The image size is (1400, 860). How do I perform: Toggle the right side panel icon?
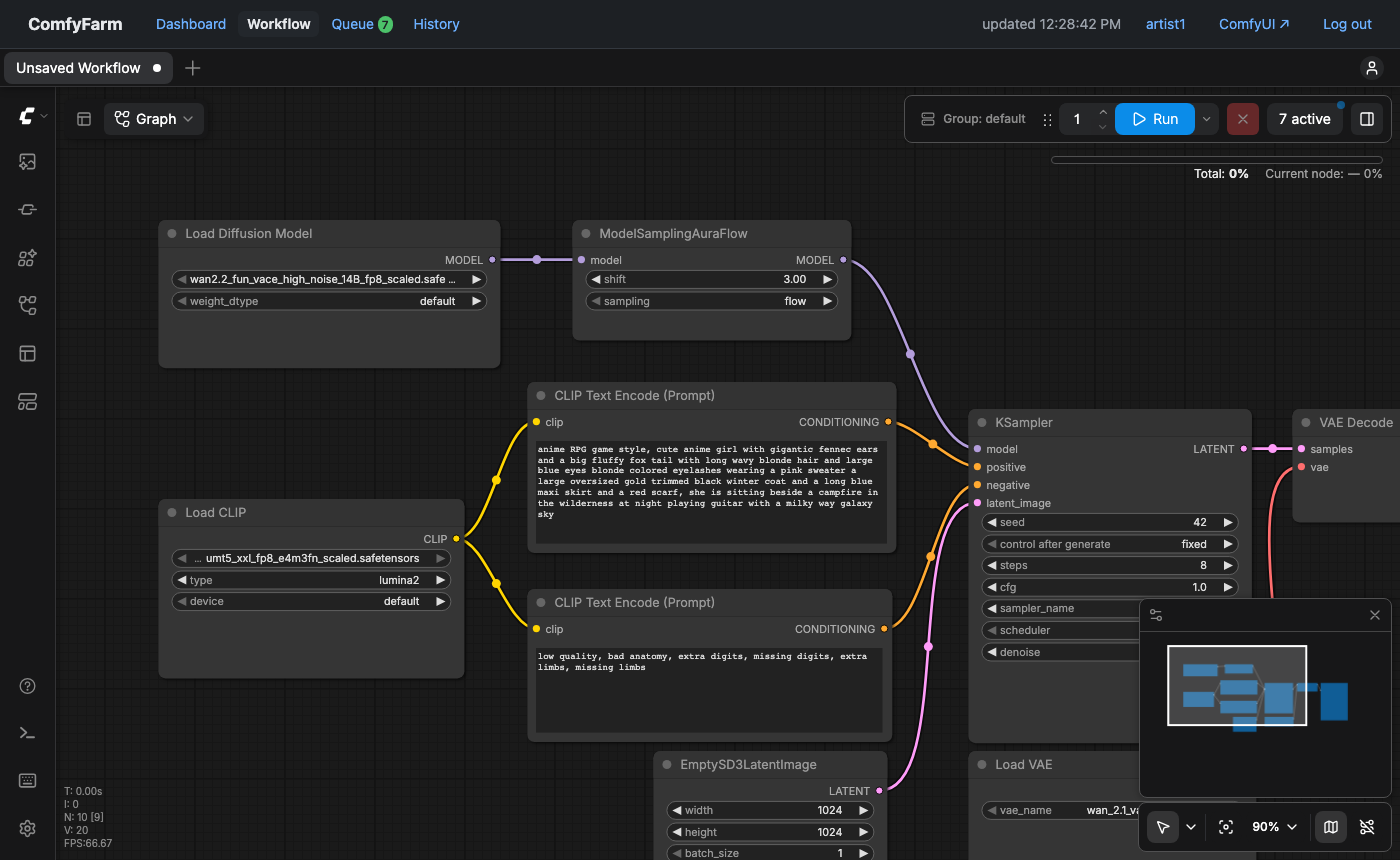click(x=1366, y=119)
